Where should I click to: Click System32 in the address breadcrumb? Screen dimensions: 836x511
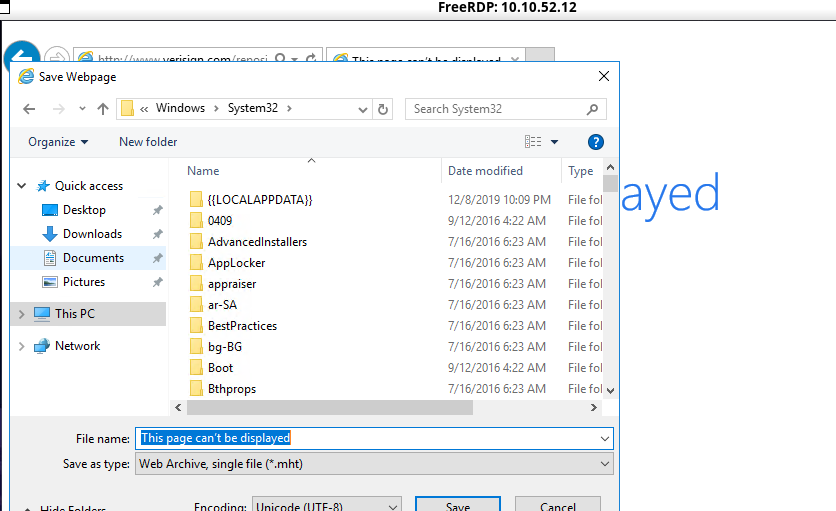[253, 108]
